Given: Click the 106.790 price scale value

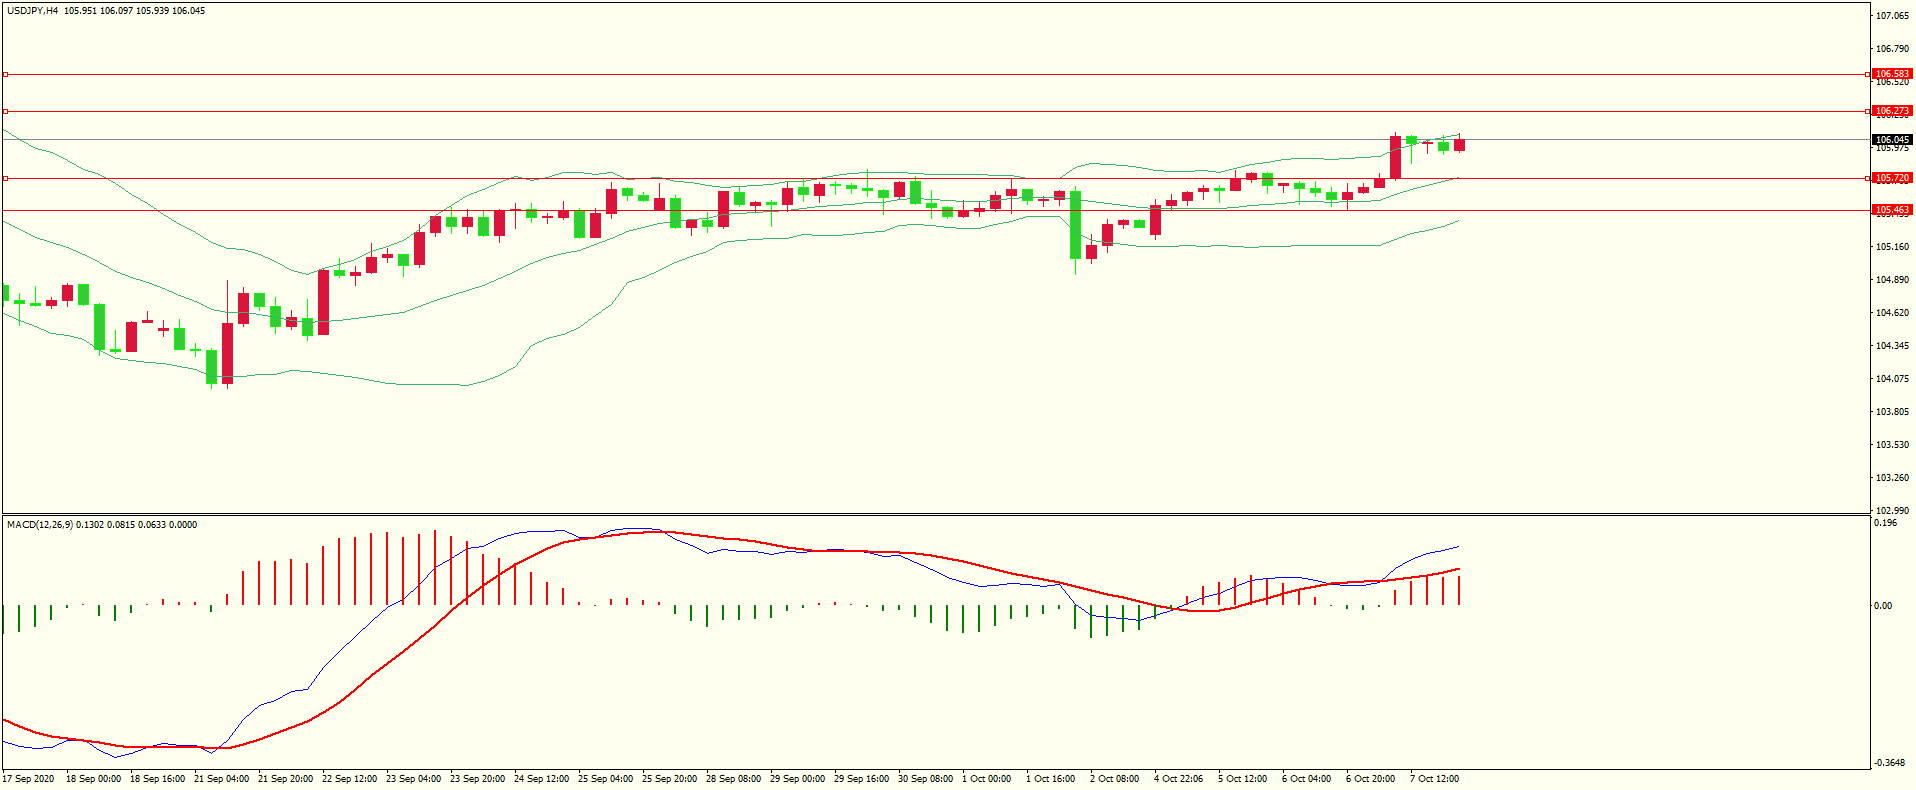Looking at the screenshot, I should 1892,49.
